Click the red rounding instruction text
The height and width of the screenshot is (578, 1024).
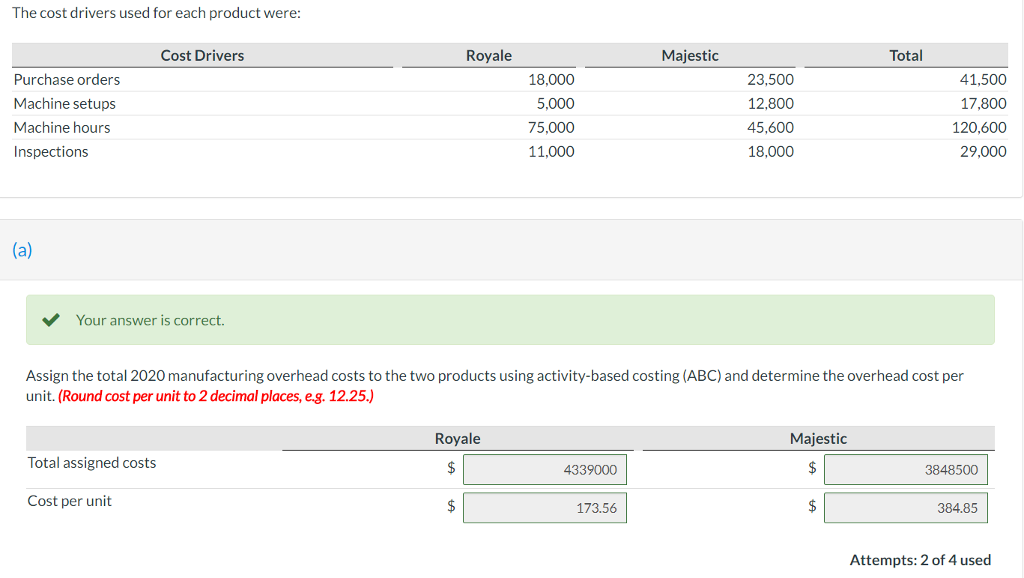point(216,396)
